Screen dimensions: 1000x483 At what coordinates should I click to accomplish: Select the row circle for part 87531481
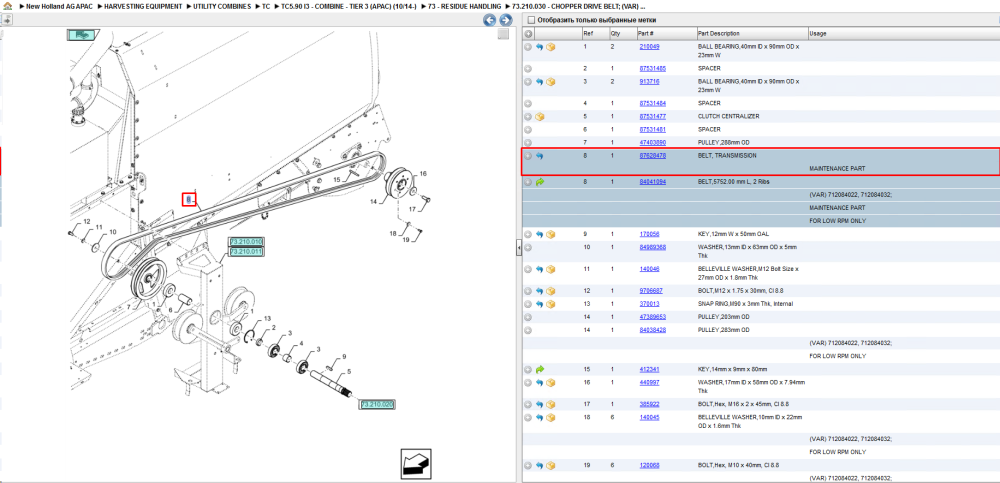click(x=528, y=130)
